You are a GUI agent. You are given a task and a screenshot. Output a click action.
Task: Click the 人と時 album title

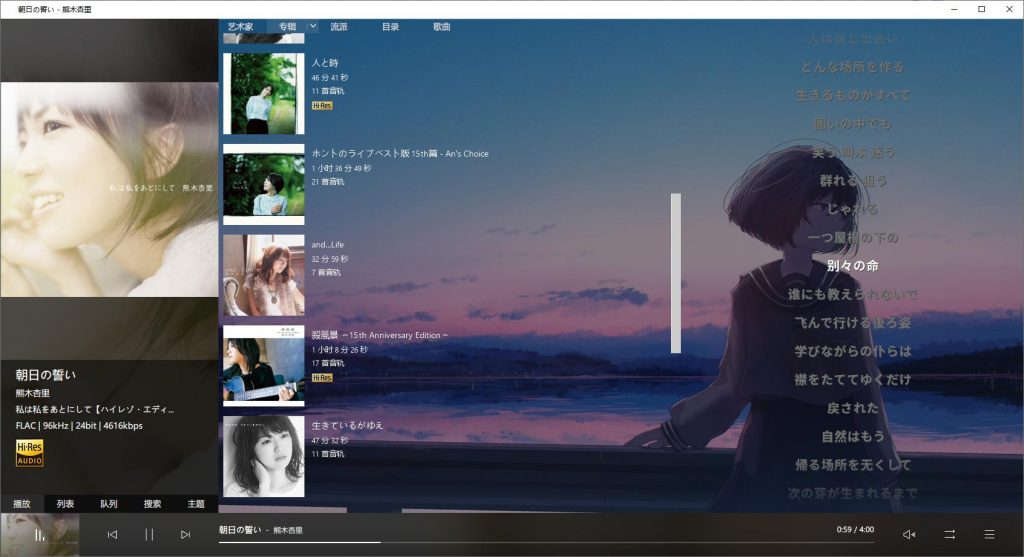325,63
